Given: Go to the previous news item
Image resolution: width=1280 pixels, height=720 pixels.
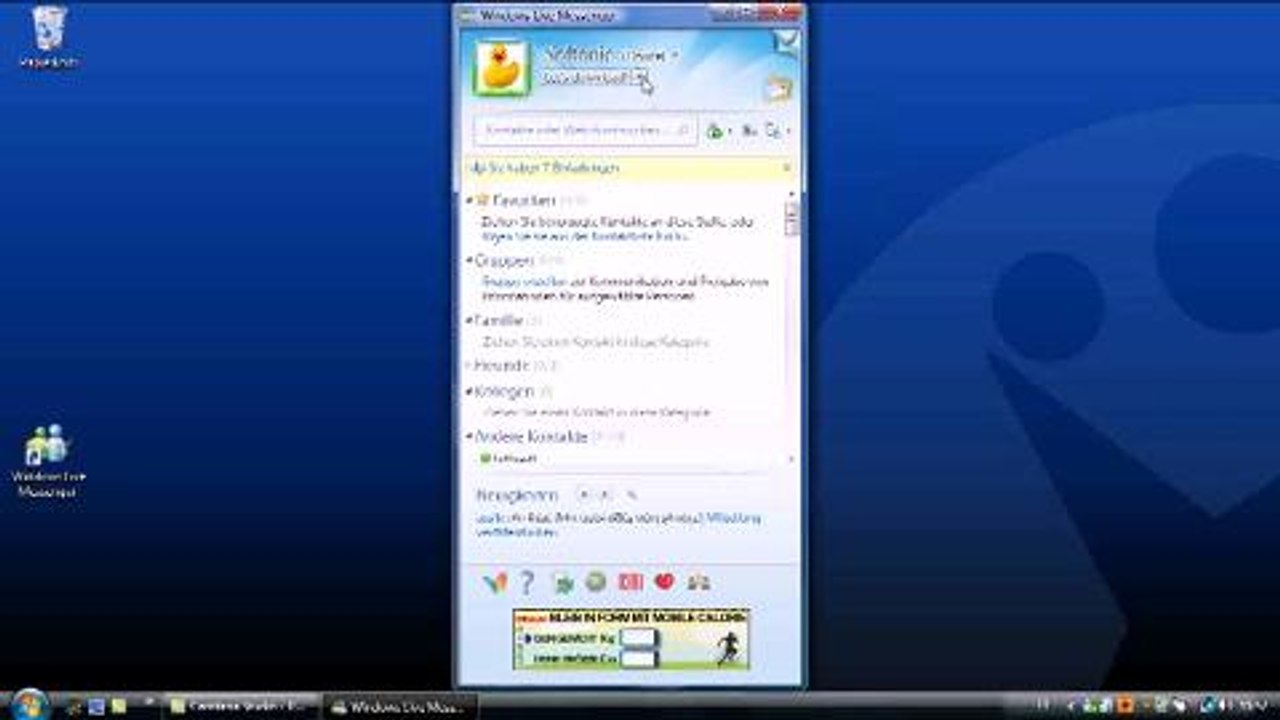Looking at the screenshot, I should pyautogui.click(x=585, y=495).
